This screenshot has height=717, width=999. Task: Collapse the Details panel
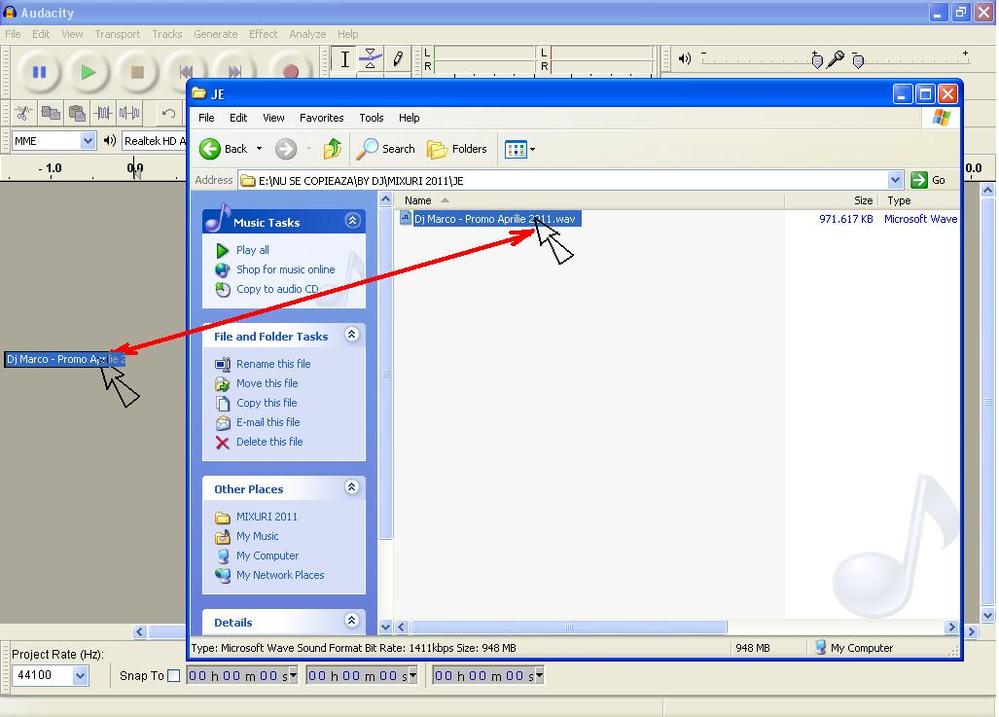click(352, 620)
